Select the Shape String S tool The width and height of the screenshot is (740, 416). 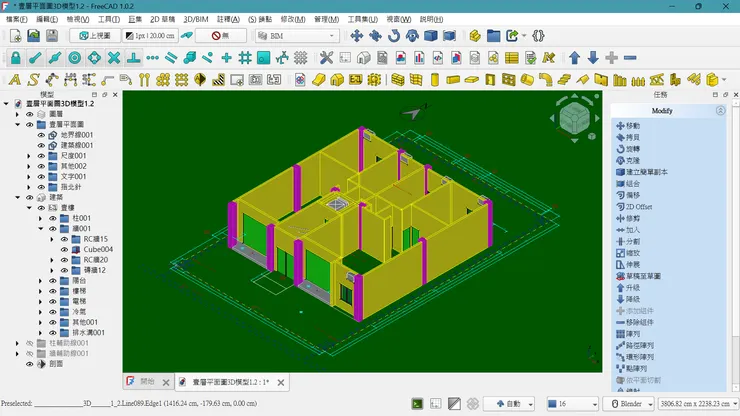(33, 80)
